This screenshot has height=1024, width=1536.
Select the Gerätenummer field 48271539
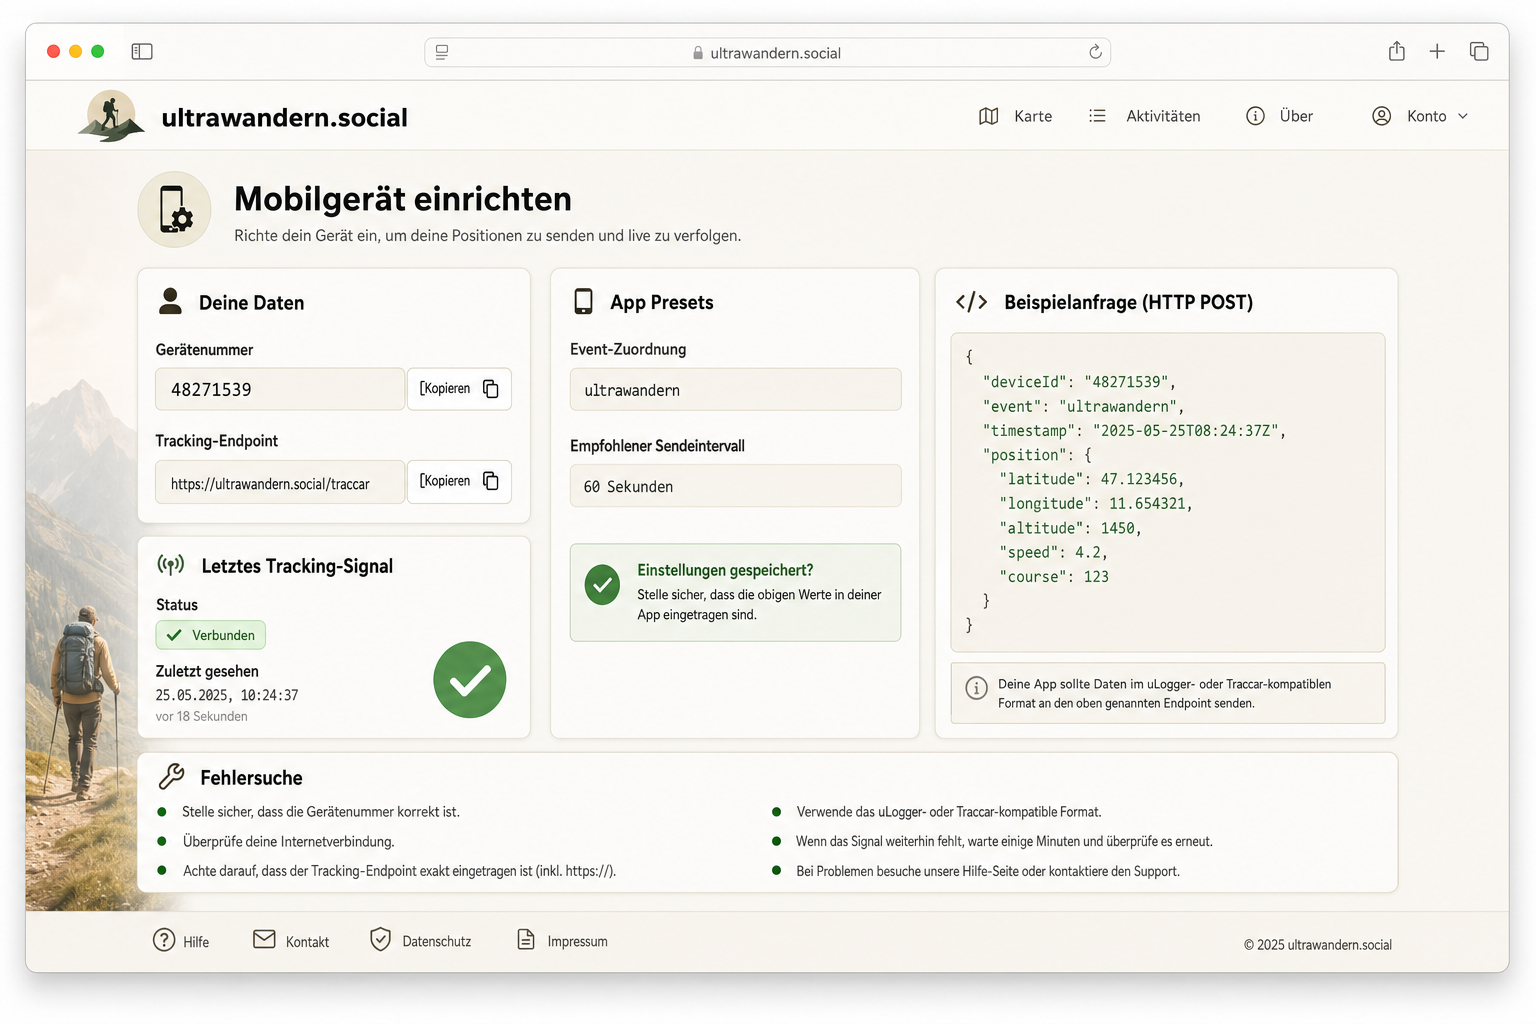pos(280,389)
